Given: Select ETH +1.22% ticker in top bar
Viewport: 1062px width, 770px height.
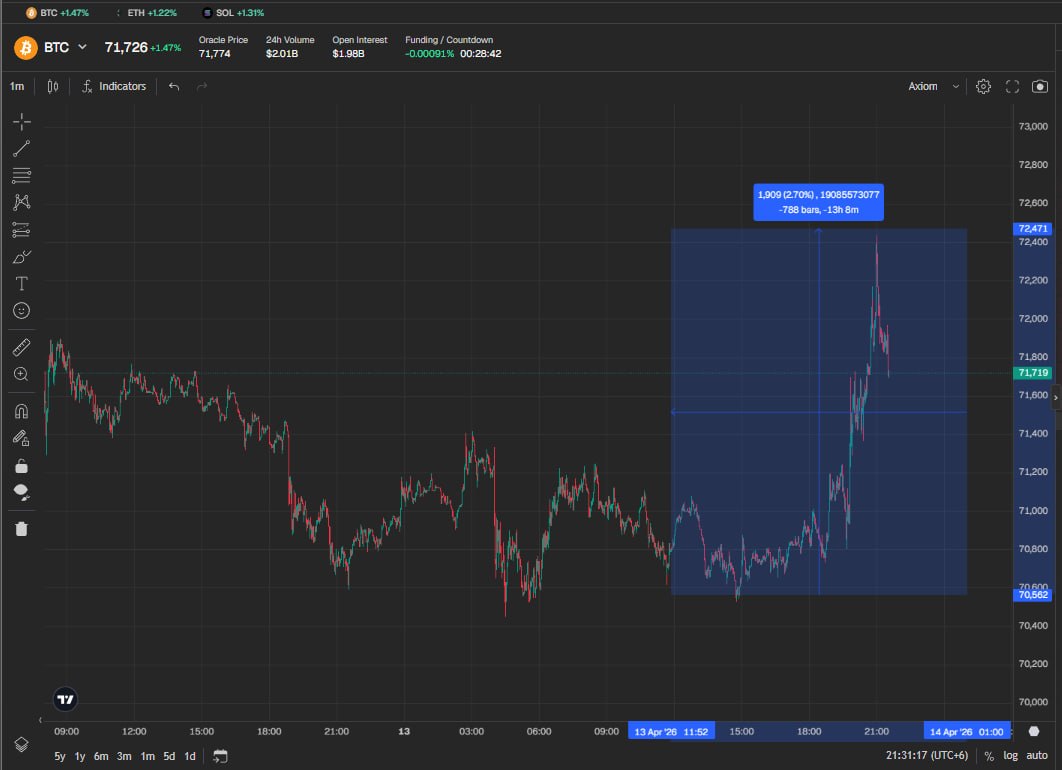Looking at the screenshot, I should (x=146, y=13).
